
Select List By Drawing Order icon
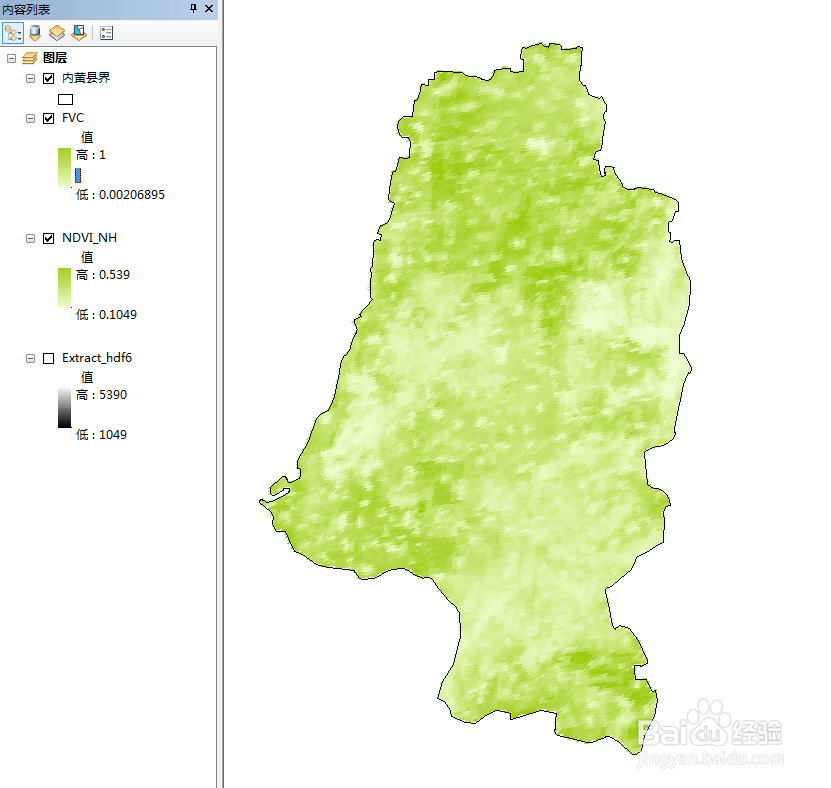coord(13,33)
